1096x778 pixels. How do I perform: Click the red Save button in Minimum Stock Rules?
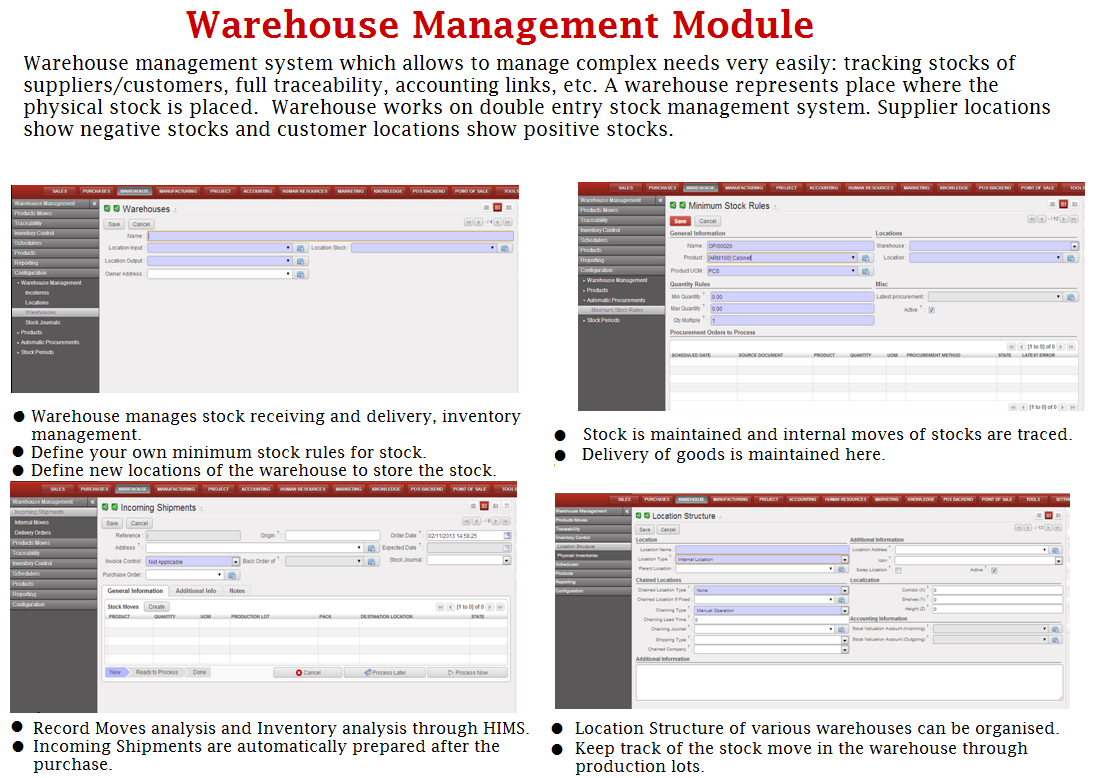click(x=680, y=221)
